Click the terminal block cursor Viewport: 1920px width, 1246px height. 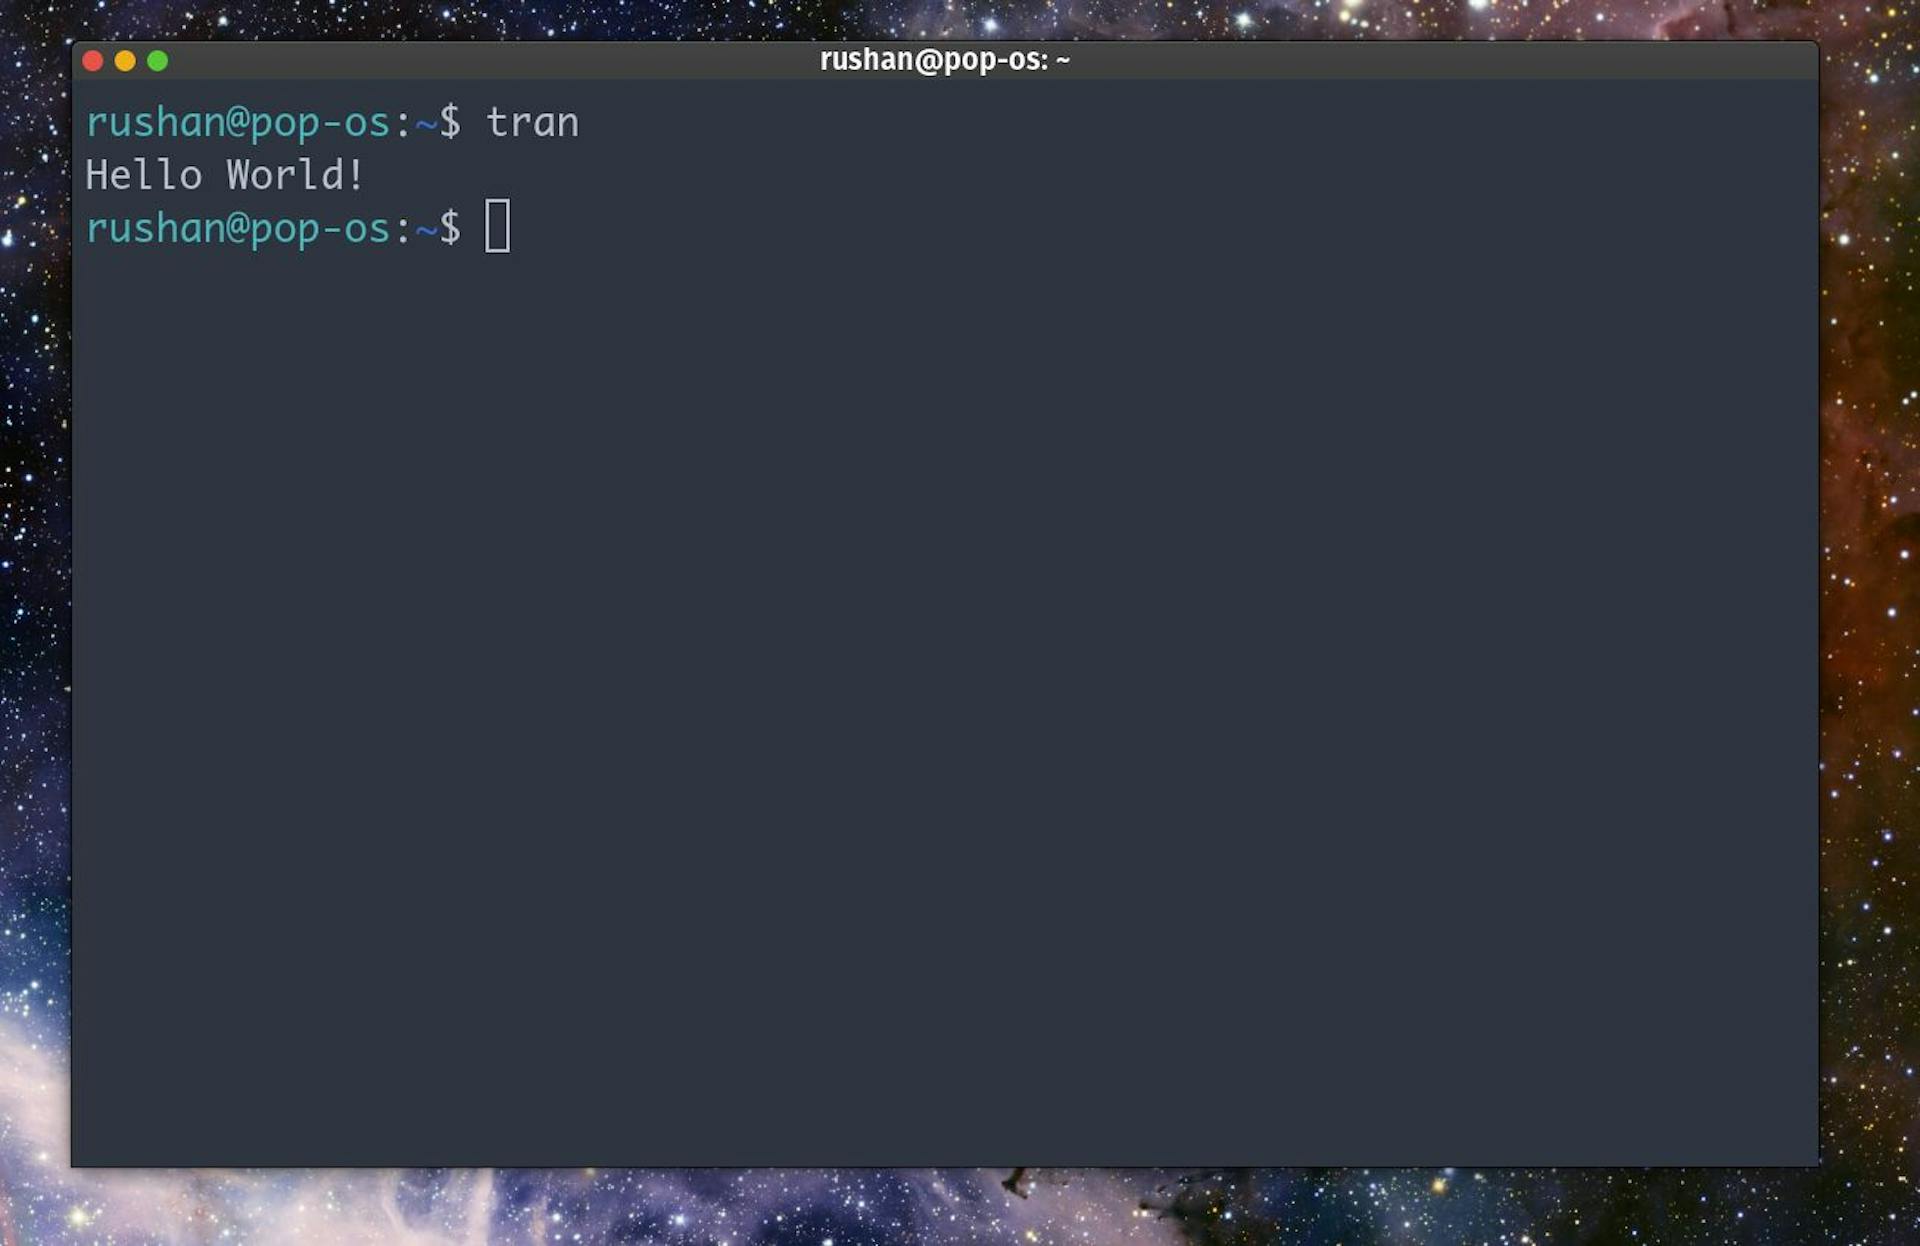point(499,227)
